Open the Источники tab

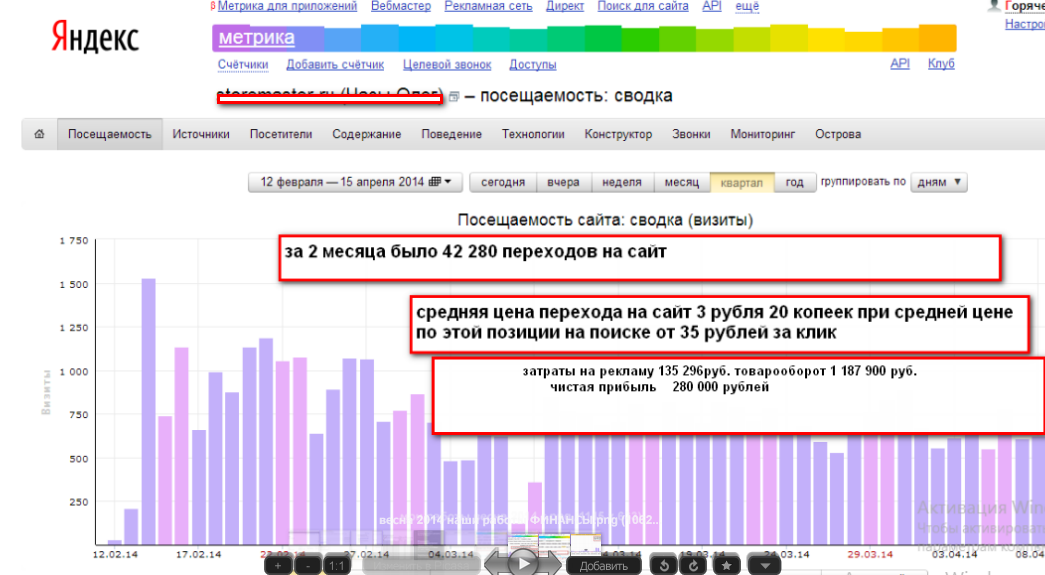(x=201, y=134)
